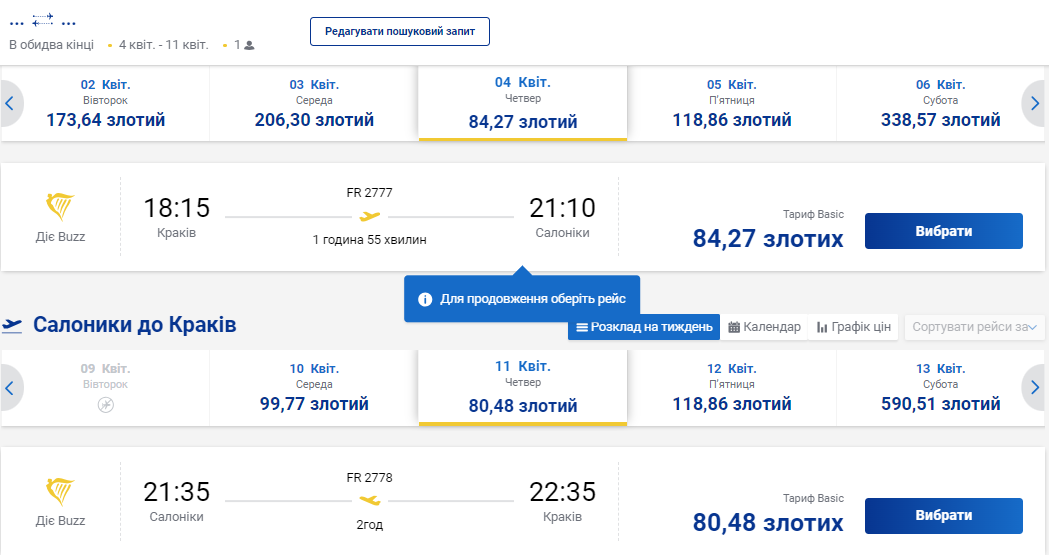
Task: Select the 84,27 злотих outbound flight
Action: [943, 231]
